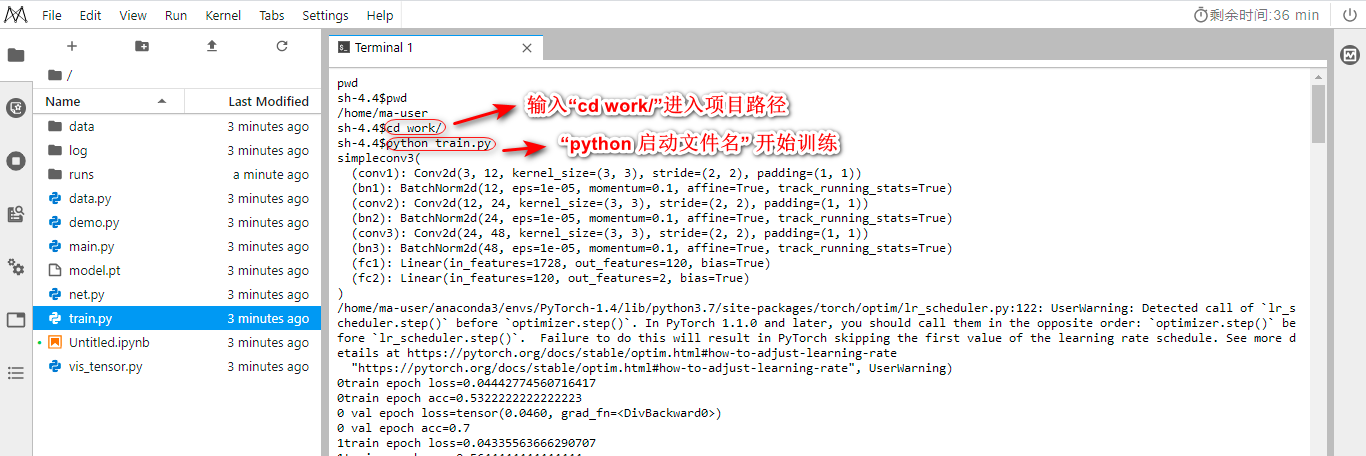The height and width of the screenshot is (456, 1366).
Task: Click the remaining time clock icon
Action: 1201,15
